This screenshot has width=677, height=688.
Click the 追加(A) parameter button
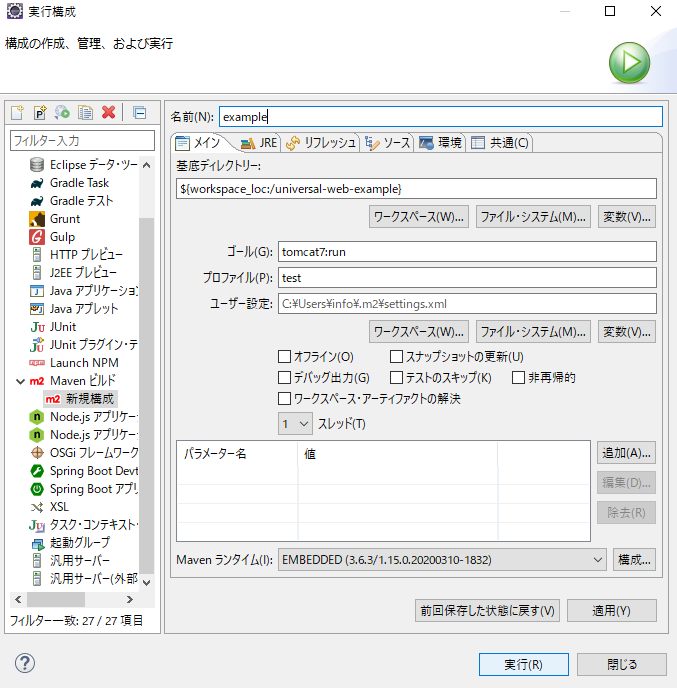point(626,452)
